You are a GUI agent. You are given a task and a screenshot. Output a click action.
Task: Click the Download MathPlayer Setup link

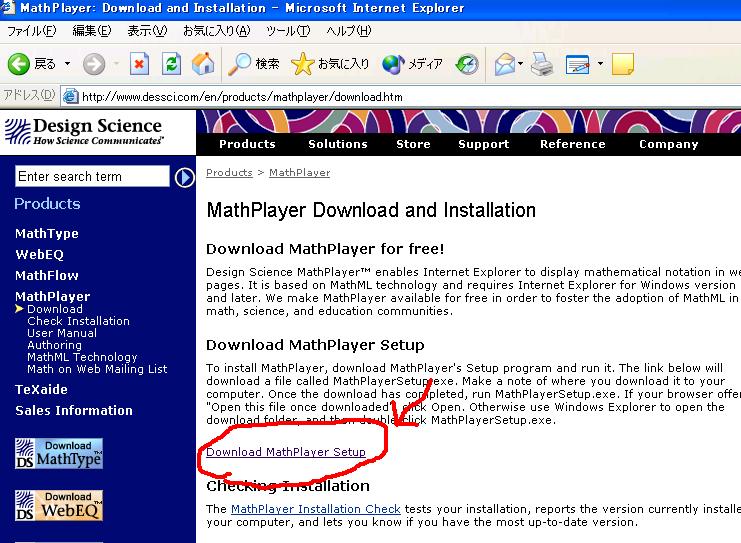pos(286,452)
